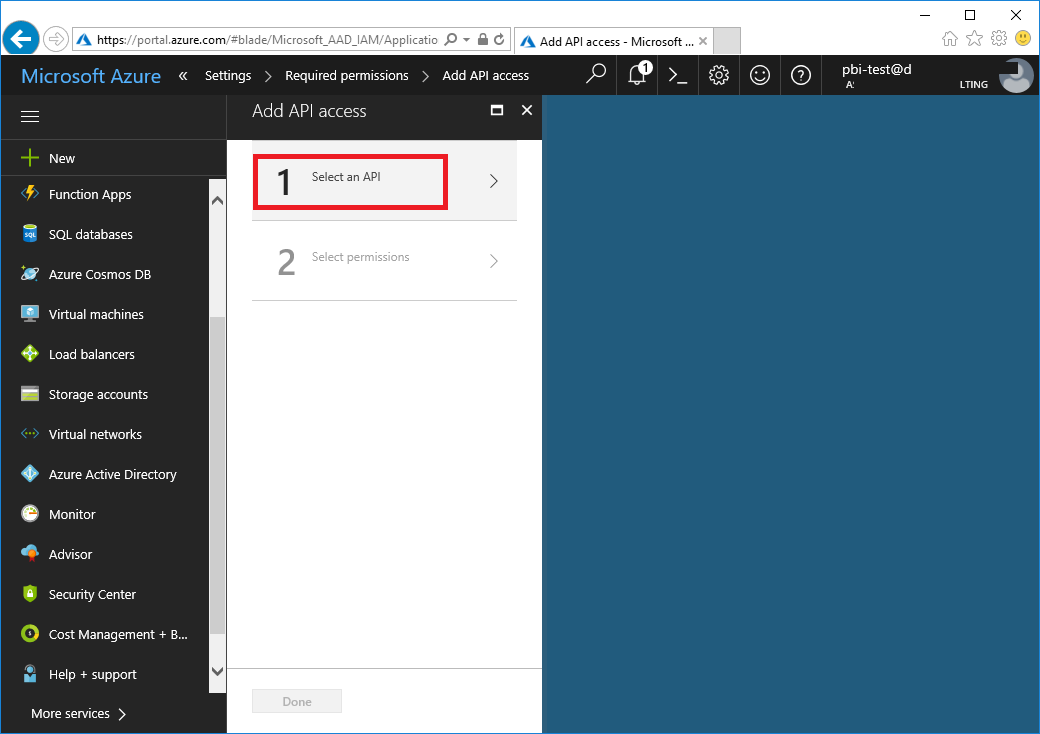Click the browser smiley feedback icon
Image resolution: width=1040 pixels, height=734 pixels.
1023,38
